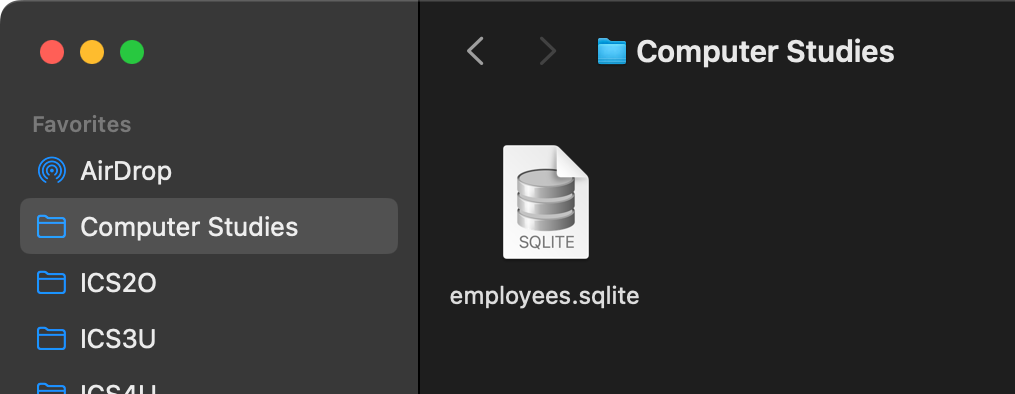Viewport: 1015px width, 394px height.
Task: Minimize the window using the yellow button
Action: click(92, 52)
